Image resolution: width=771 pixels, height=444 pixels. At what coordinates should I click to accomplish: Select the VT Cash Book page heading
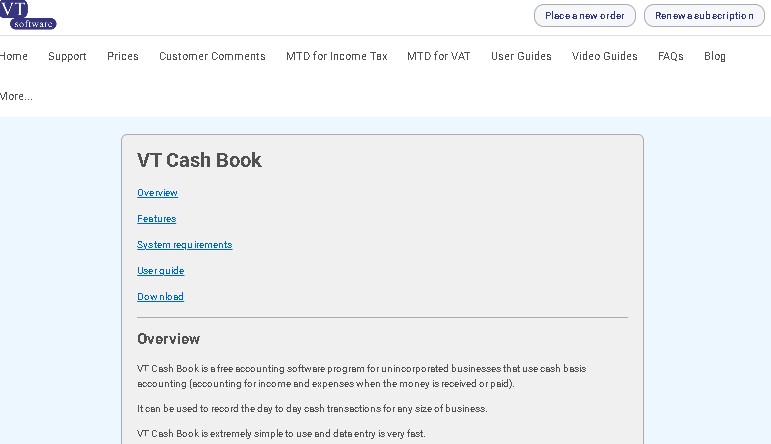pos(199,160)
